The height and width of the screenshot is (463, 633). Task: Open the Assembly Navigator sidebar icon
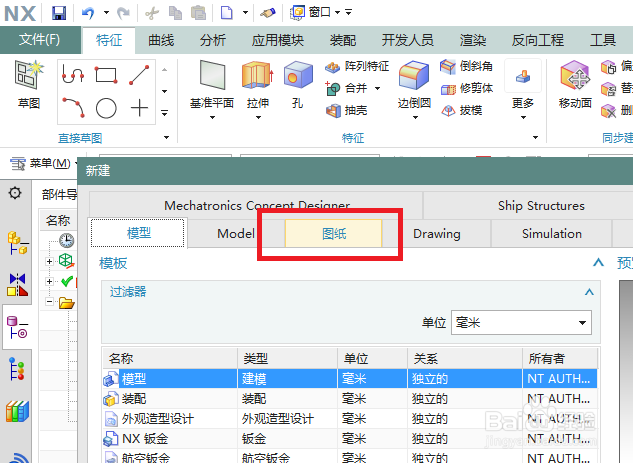point(18,243)
